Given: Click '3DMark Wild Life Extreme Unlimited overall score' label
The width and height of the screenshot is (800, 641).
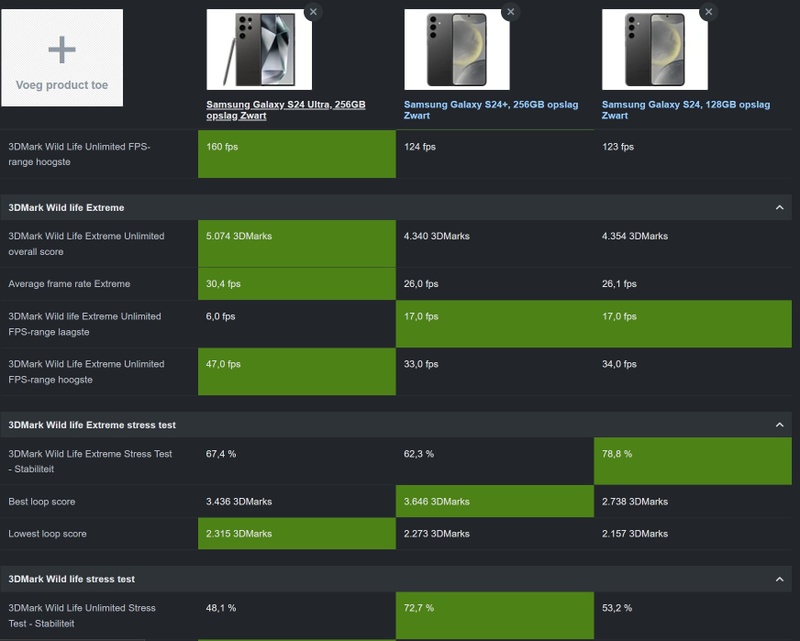Looking at the screenshot, I should (x=86, y=243).
